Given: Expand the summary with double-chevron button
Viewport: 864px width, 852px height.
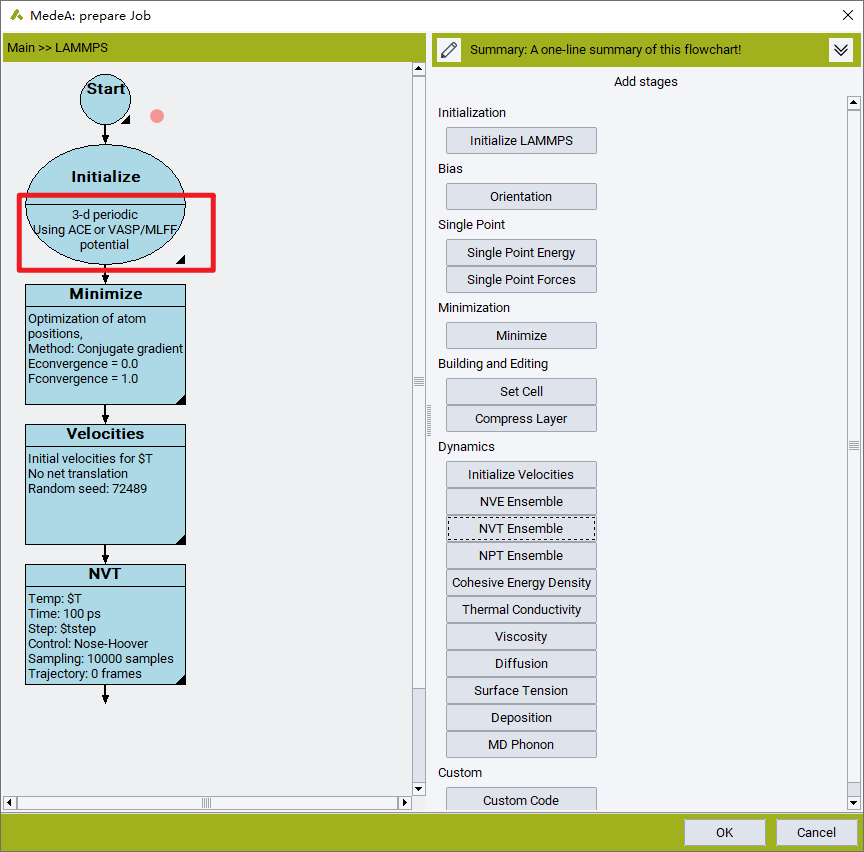Looking at the screenshot, I should pos(840,50).
